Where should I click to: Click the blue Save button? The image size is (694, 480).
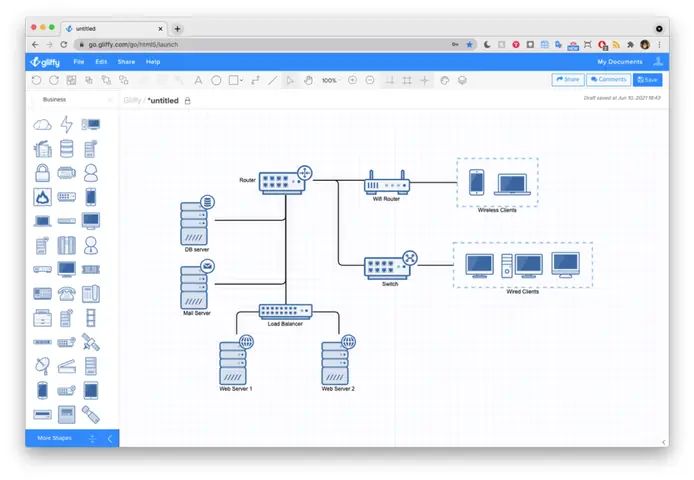click(x=648, y=80)
